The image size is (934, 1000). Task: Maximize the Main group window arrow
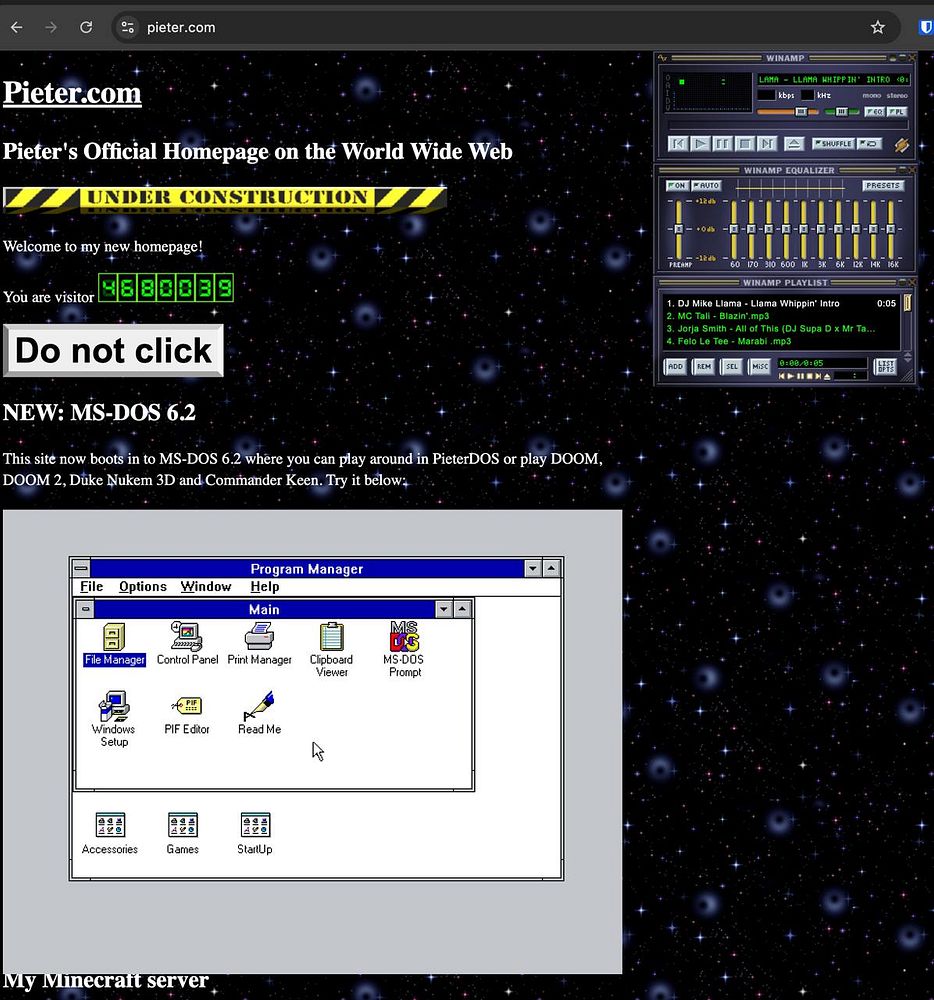463,609
